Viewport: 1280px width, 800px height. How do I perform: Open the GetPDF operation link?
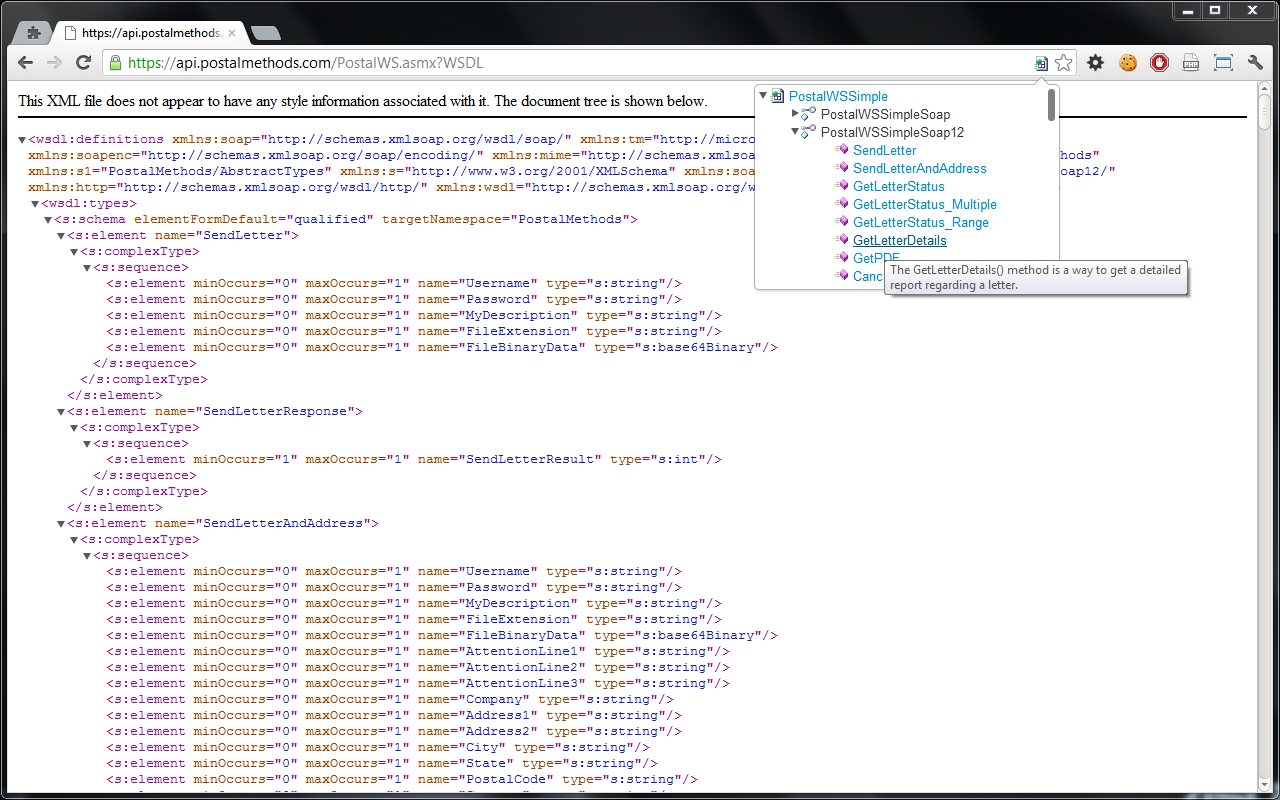click(876, 258)
